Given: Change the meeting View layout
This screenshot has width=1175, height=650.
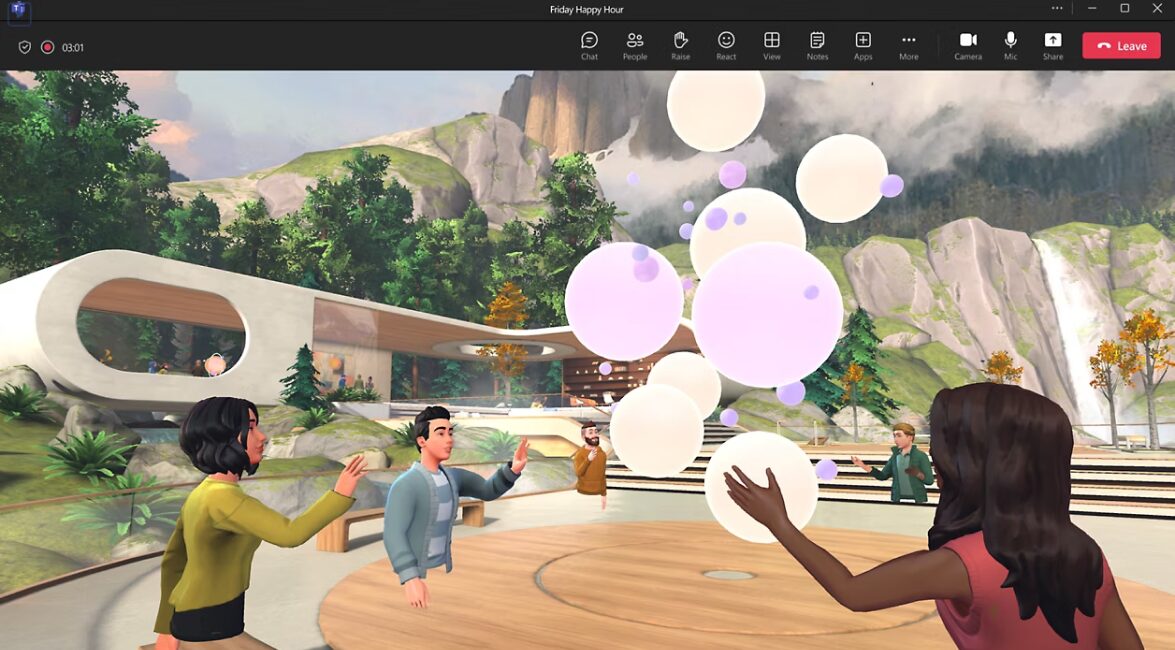Looking at the screenshot, I should click(772, 46).
